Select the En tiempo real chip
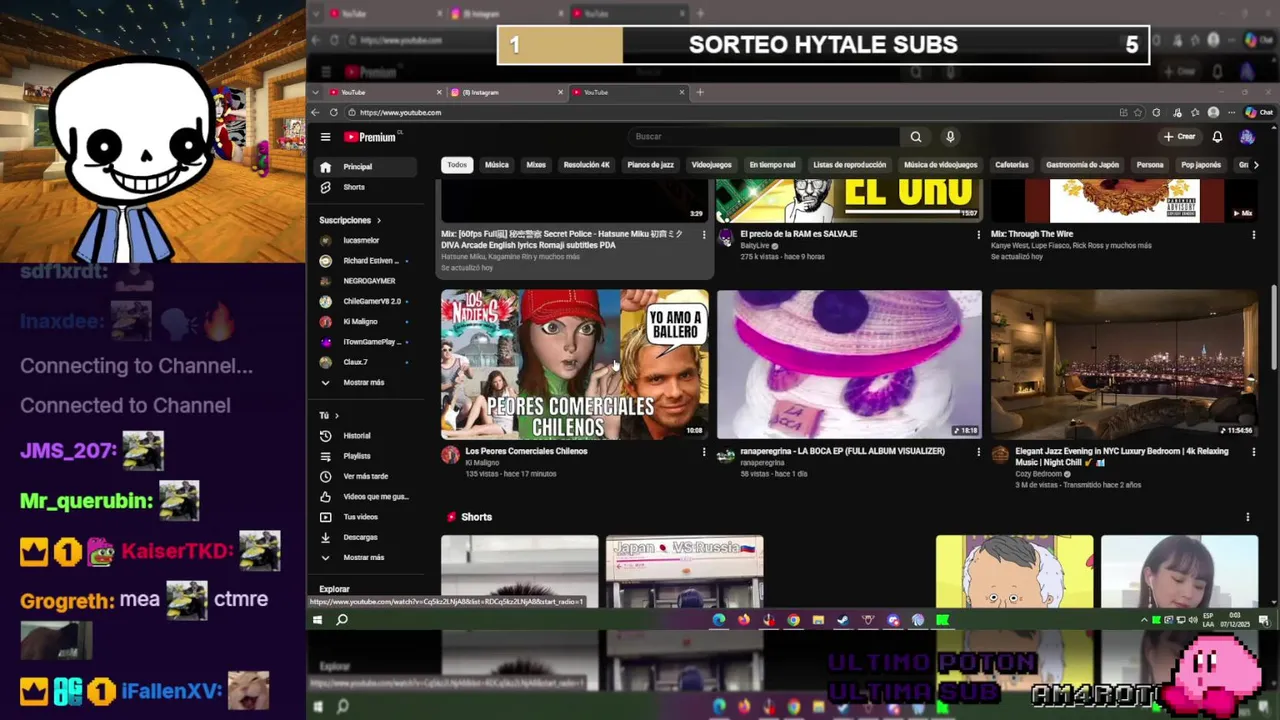 (772, 165)
